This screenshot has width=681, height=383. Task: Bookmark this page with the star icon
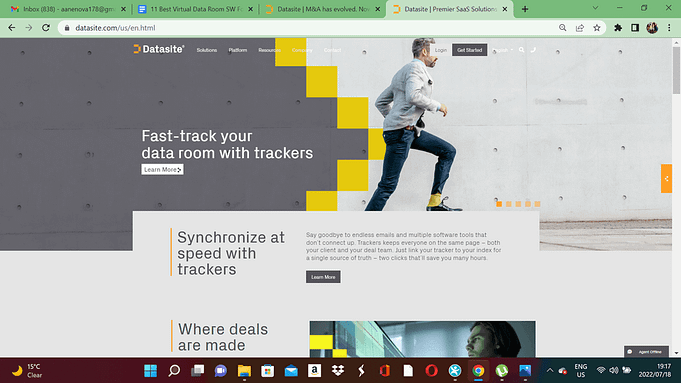(x=597, y=28)
